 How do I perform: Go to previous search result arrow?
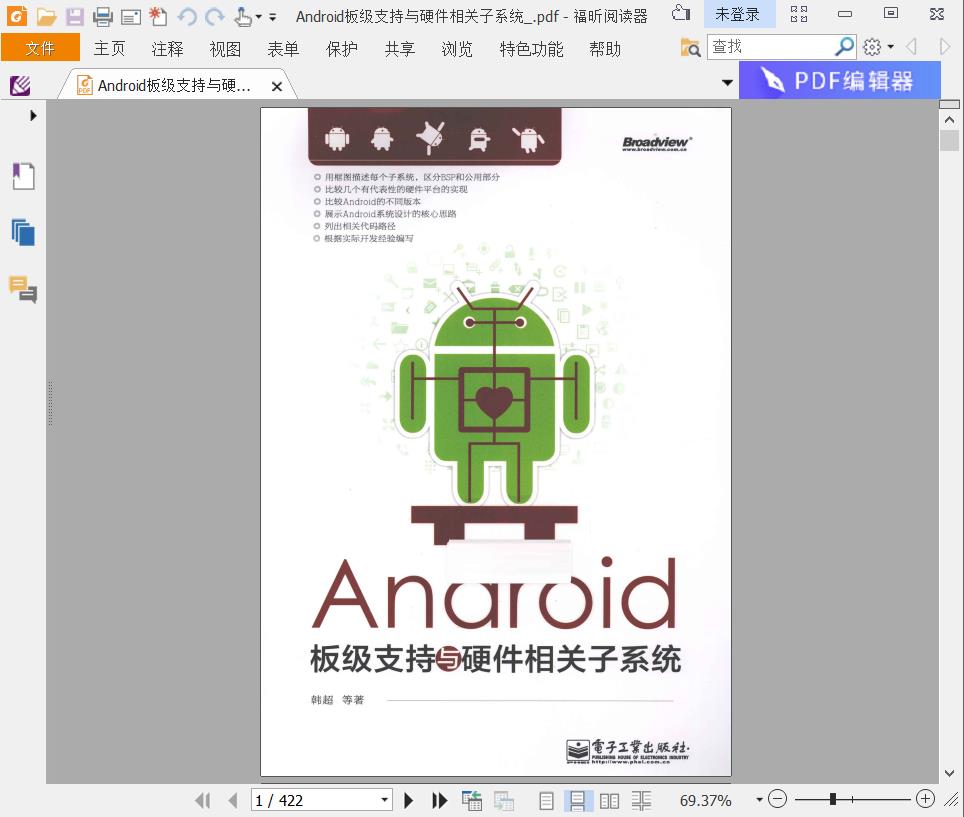[x=912, y=47]
